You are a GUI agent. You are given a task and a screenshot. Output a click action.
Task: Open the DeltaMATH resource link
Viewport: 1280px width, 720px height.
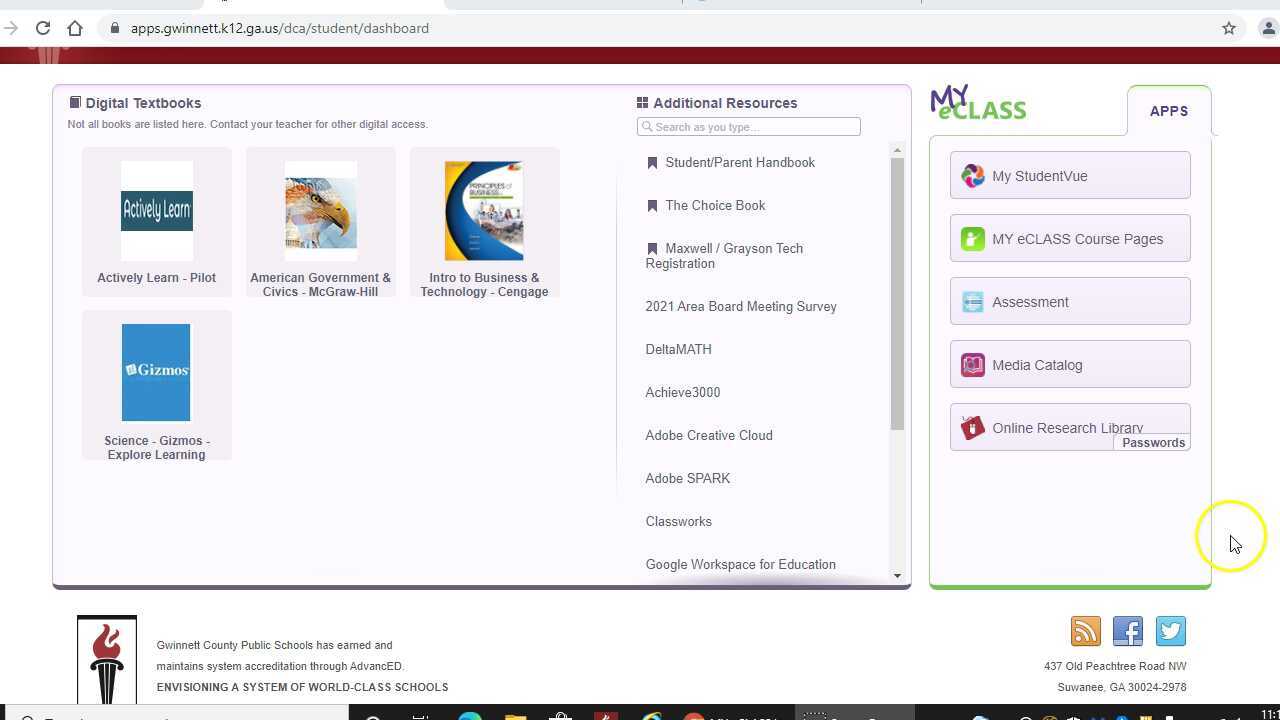(x=678, y=349)
